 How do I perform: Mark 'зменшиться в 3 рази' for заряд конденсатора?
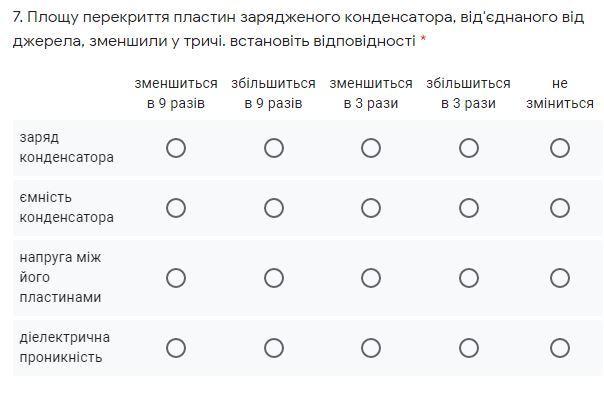point(371,148)
